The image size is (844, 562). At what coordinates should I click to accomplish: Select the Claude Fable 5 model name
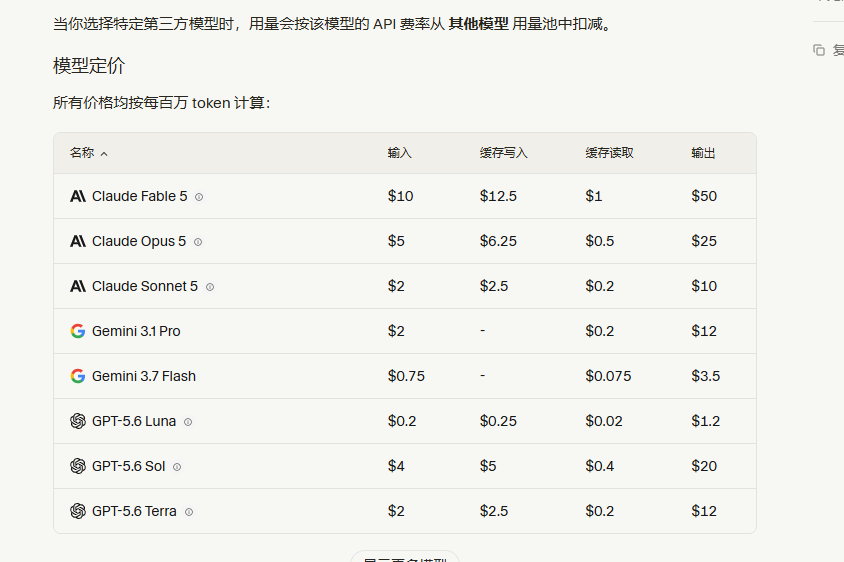pyautogui.click(x=139, y=196)
